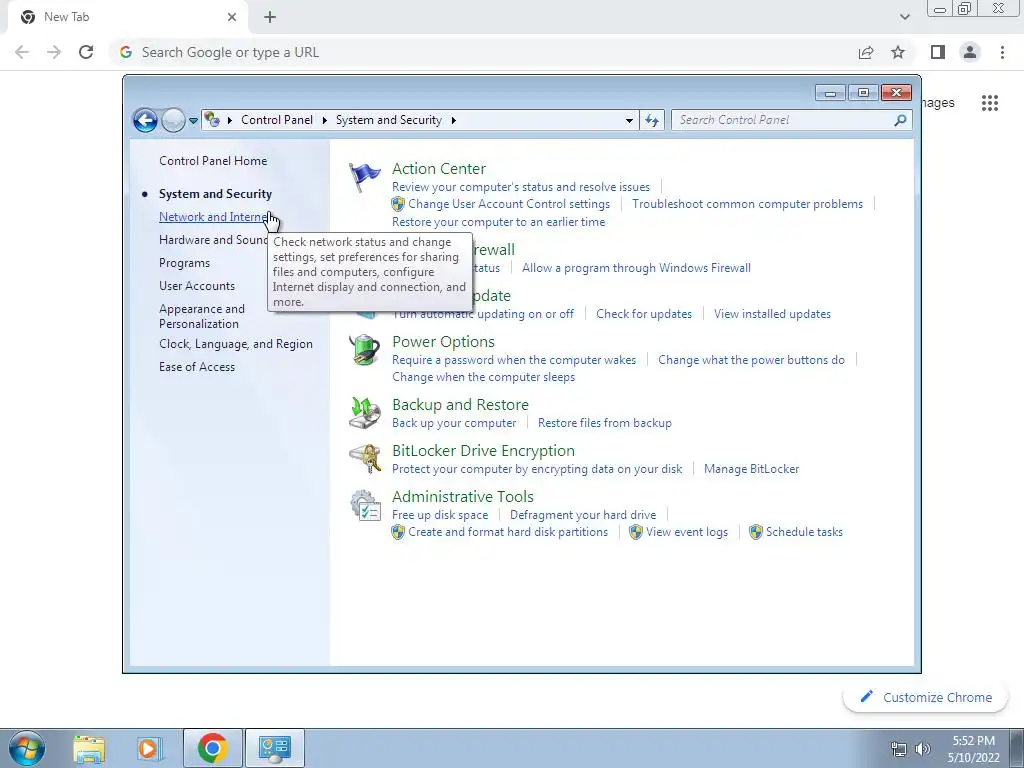Expand the address bar previous locations dropdown
1024x768 pixels.
click(x=629, y=120)
